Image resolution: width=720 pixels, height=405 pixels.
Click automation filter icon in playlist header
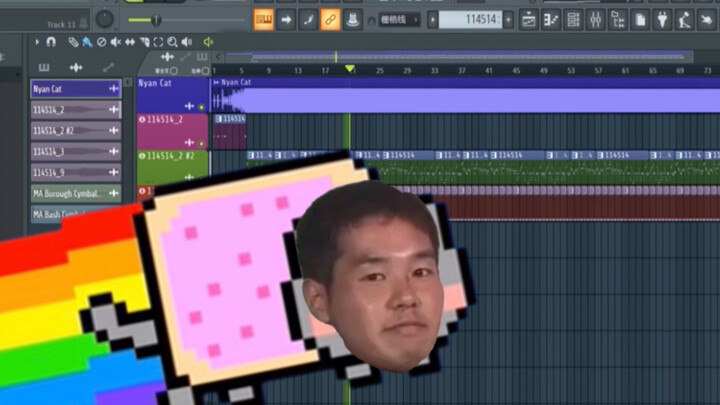(186, 56)
